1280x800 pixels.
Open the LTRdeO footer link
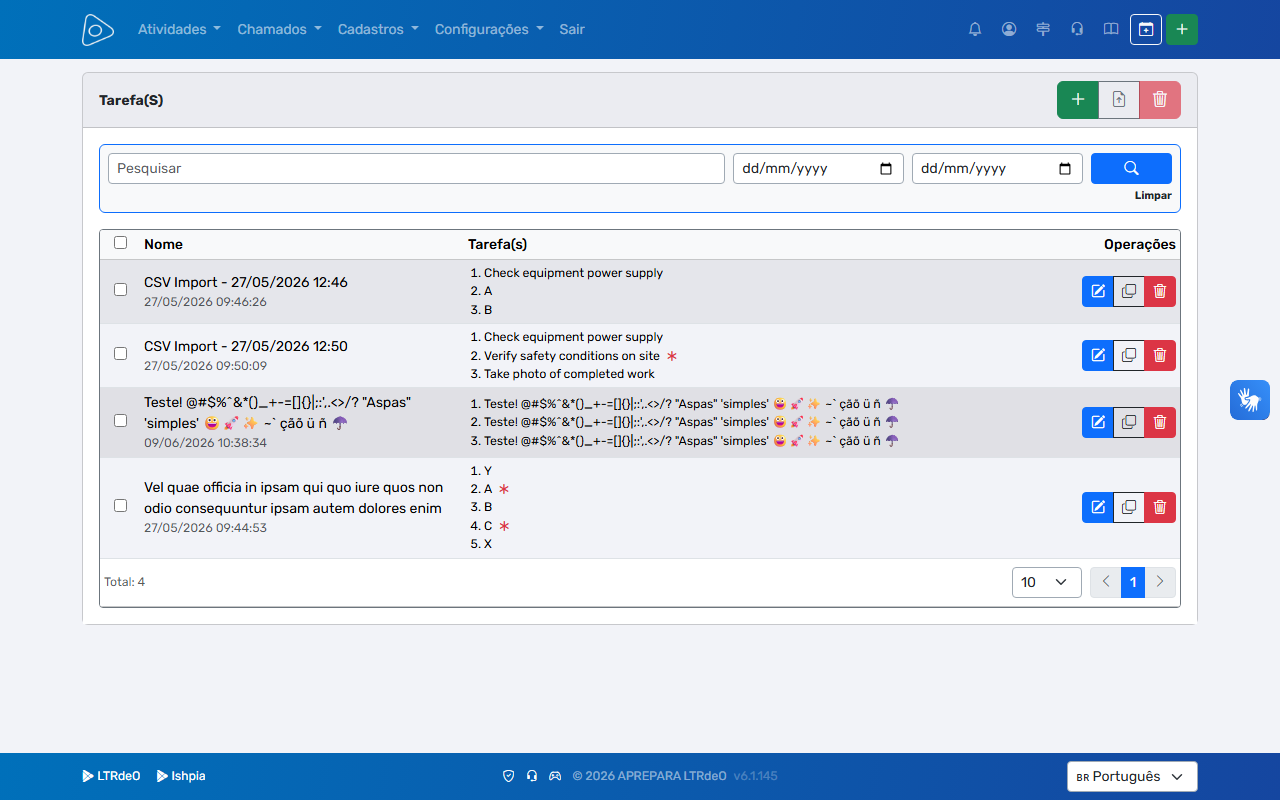(111, 776)
